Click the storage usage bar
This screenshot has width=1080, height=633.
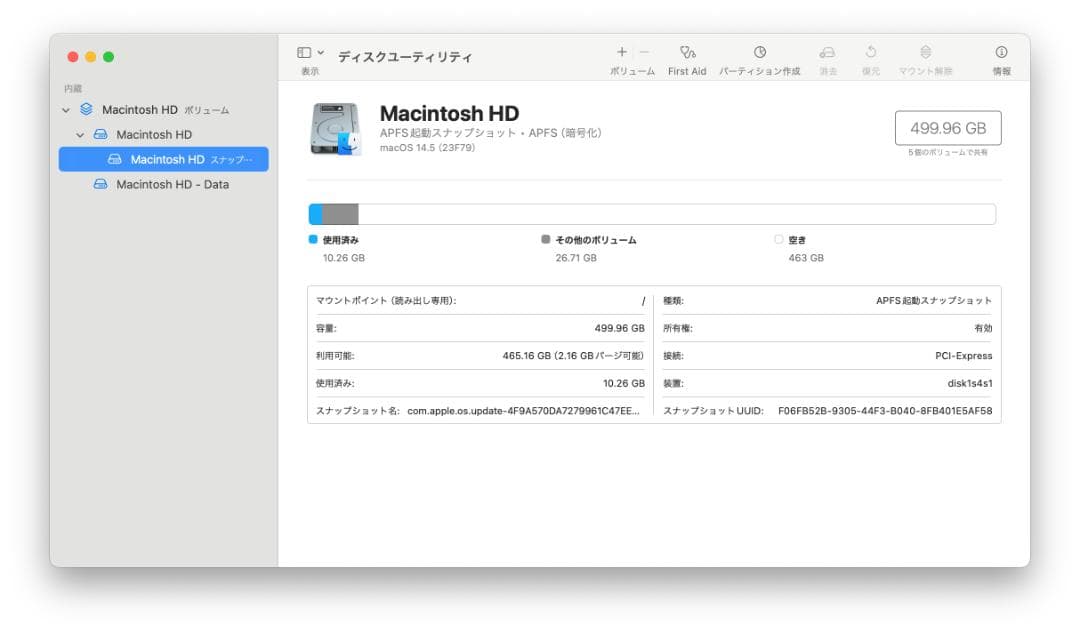(650, 213)
